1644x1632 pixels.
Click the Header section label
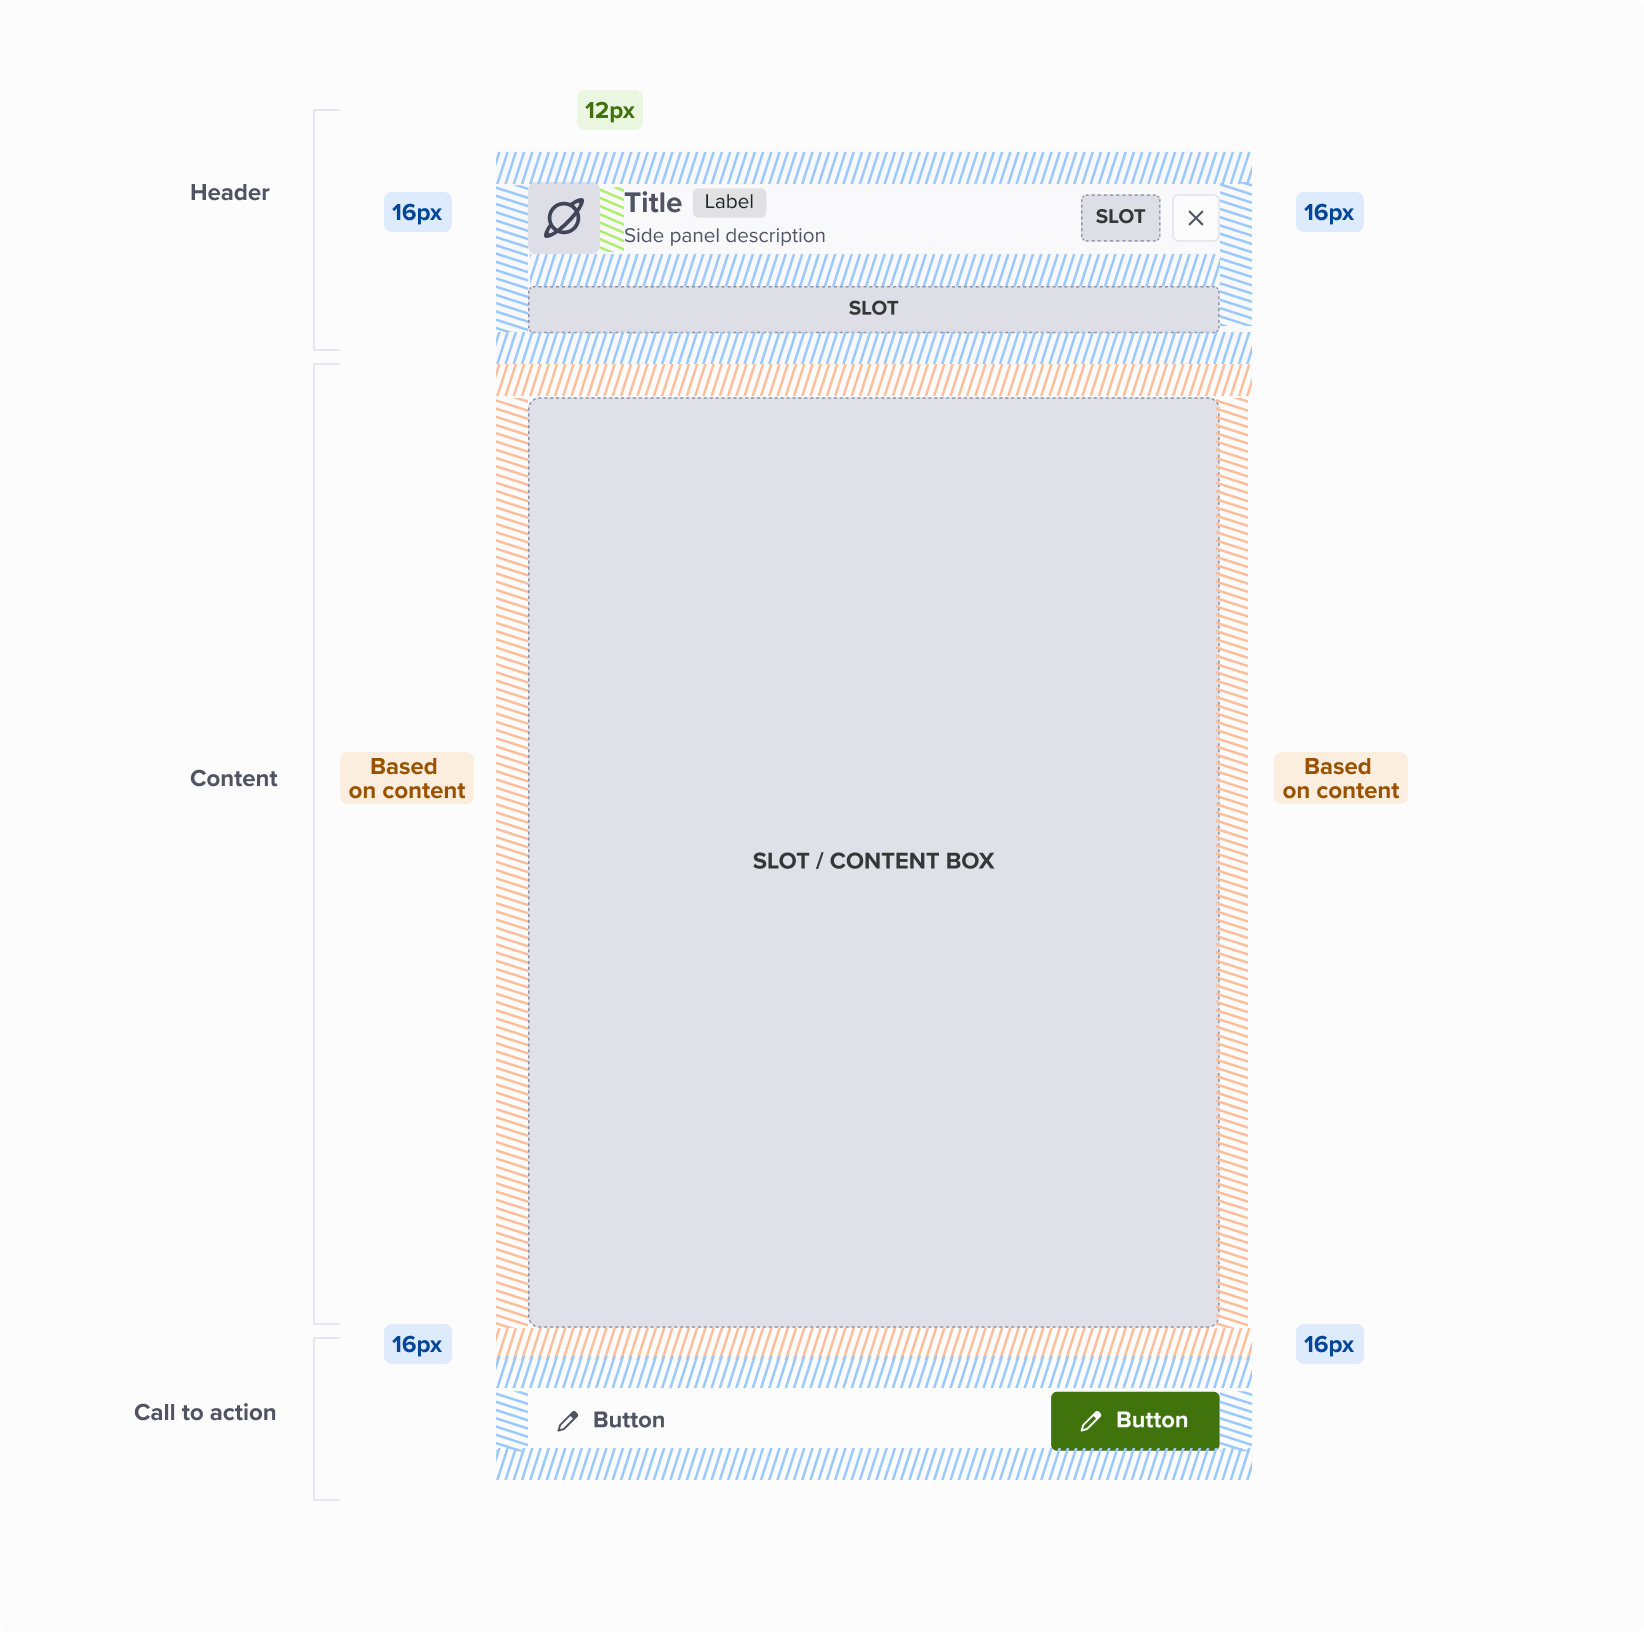point(230,192)
